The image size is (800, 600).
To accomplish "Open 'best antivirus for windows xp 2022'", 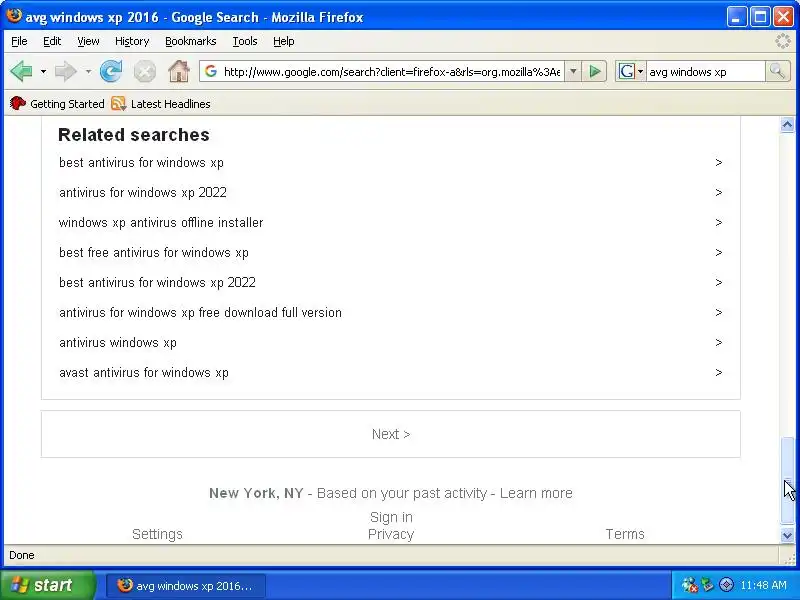I will 158,283.
